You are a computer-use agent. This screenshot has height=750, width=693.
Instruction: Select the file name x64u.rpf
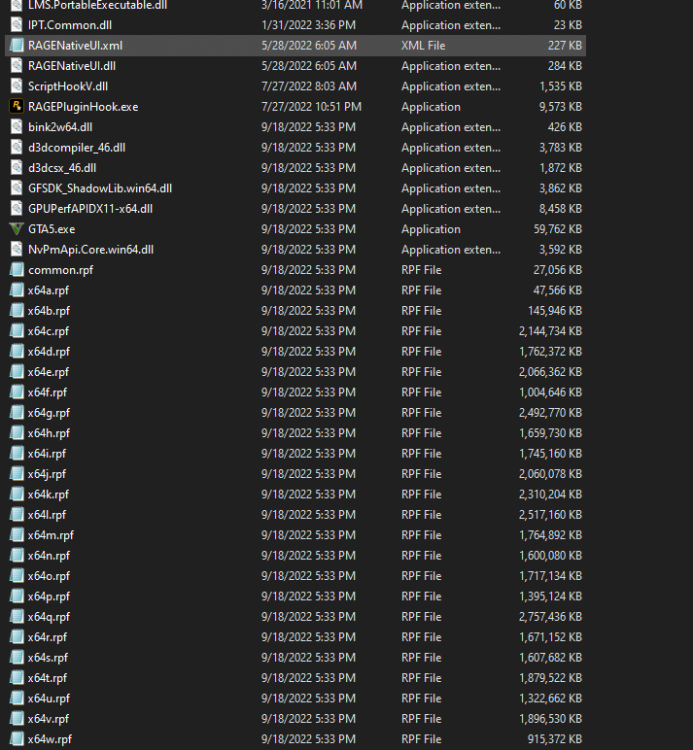tap(49, 699)
